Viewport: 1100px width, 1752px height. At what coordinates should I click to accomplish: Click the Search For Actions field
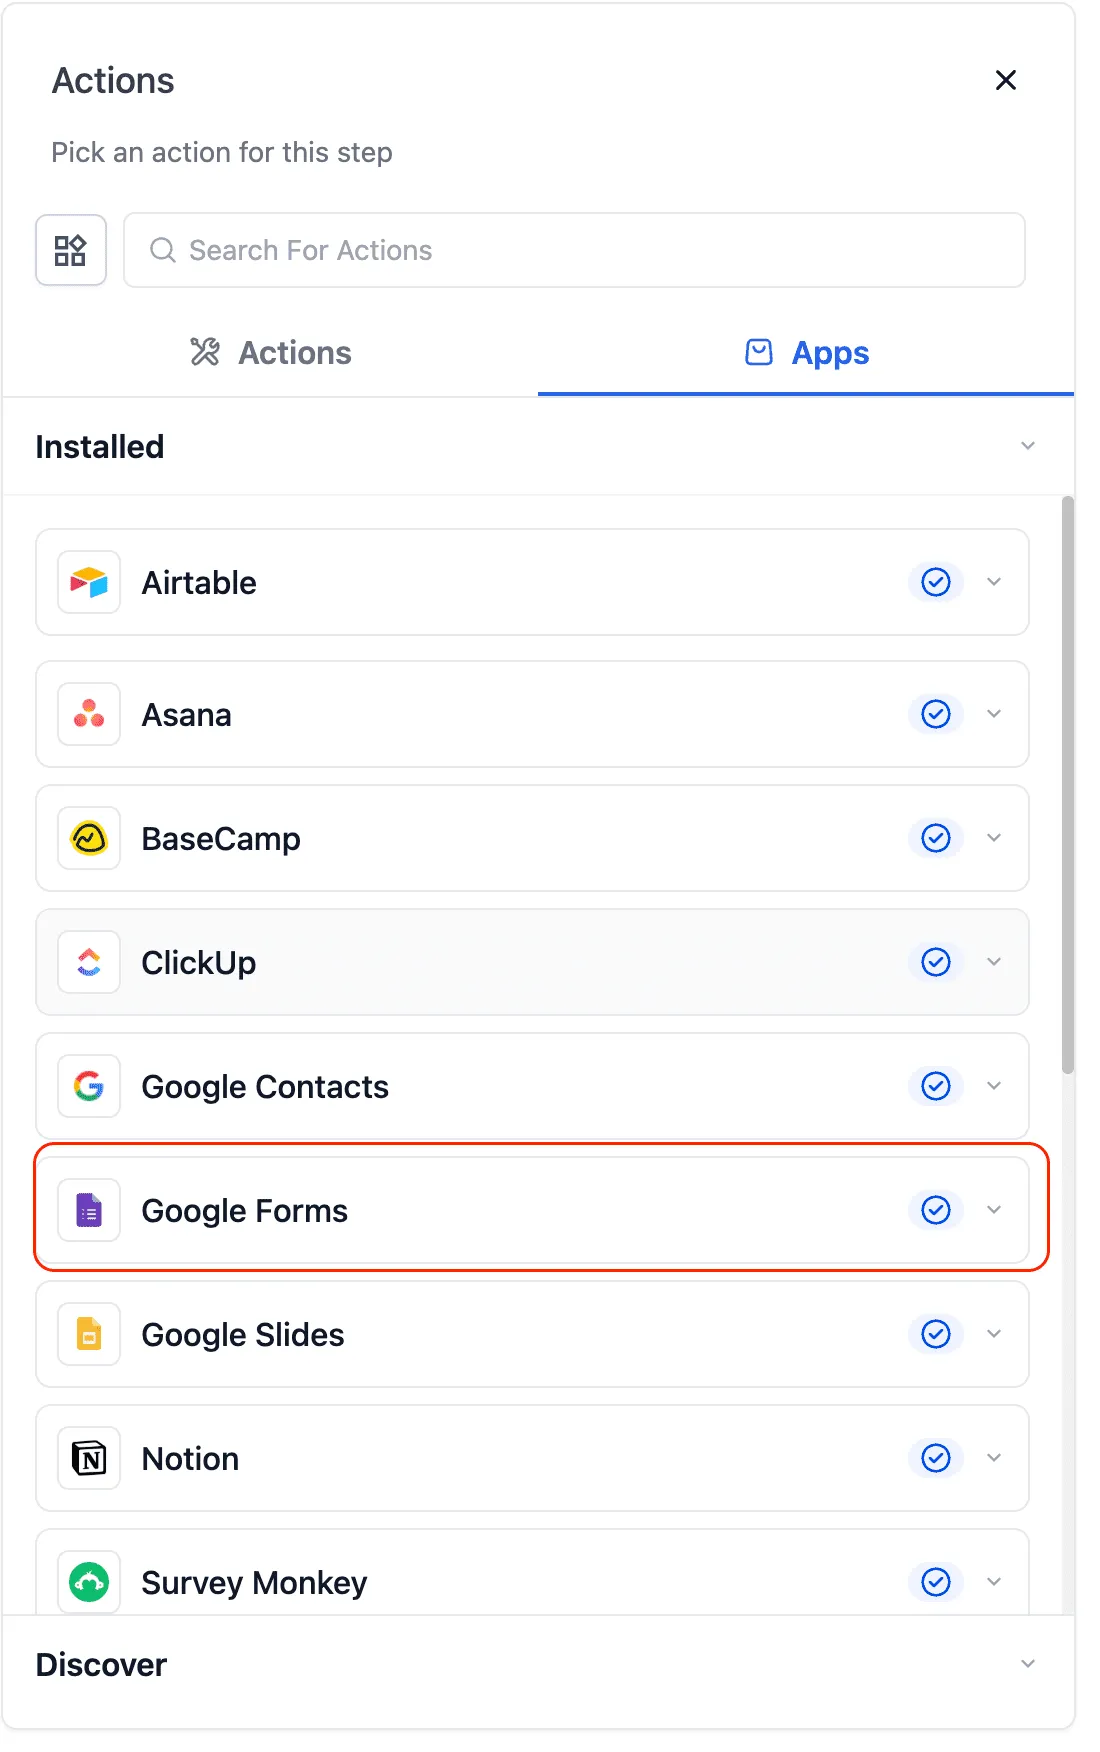pos(573,250)
